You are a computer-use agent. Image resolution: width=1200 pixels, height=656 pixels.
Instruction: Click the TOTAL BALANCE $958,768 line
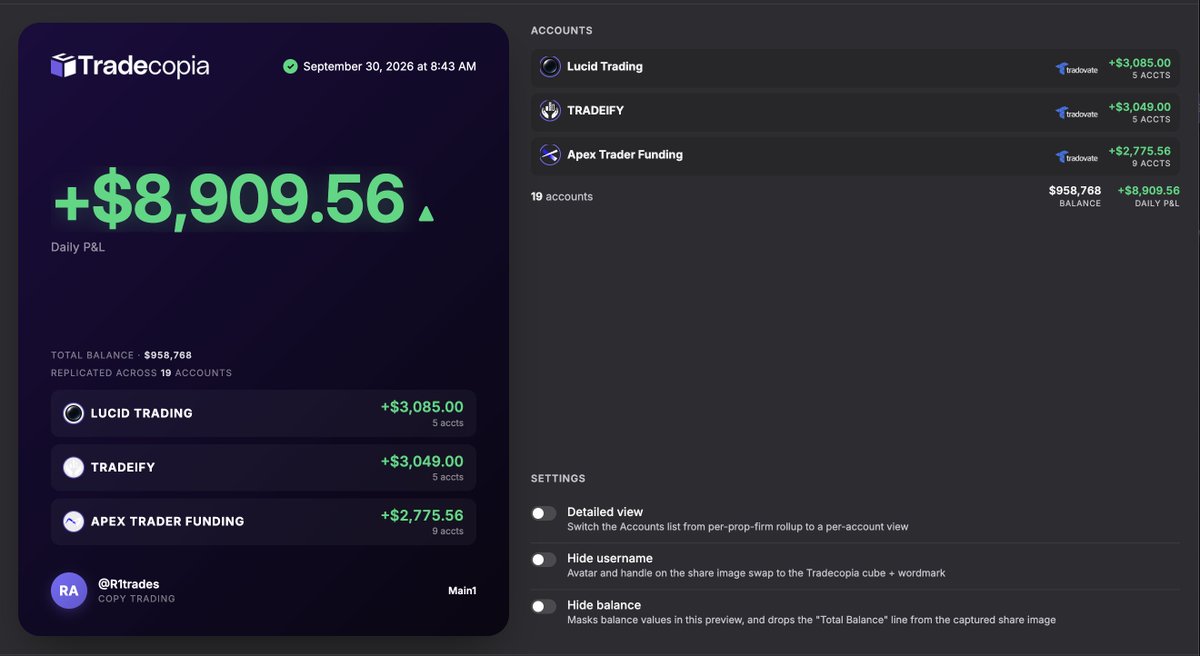(x=121, y=355)
